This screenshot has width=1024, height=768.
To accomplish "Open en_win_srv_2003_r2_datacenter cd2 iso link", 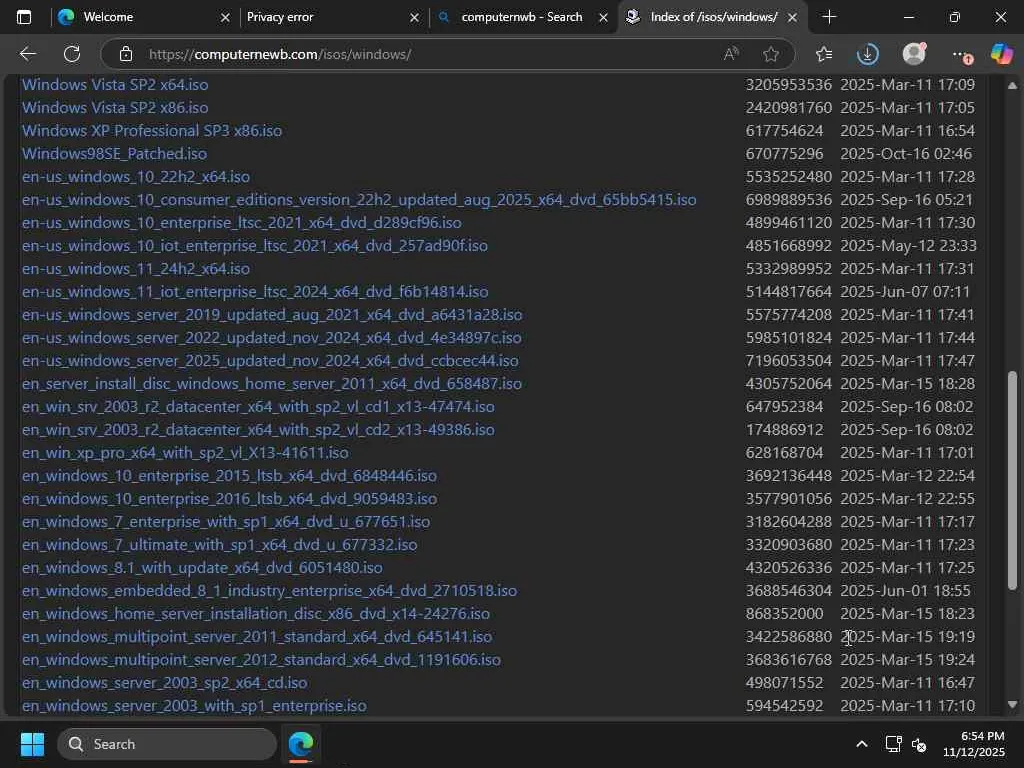I will pos(258,430).
